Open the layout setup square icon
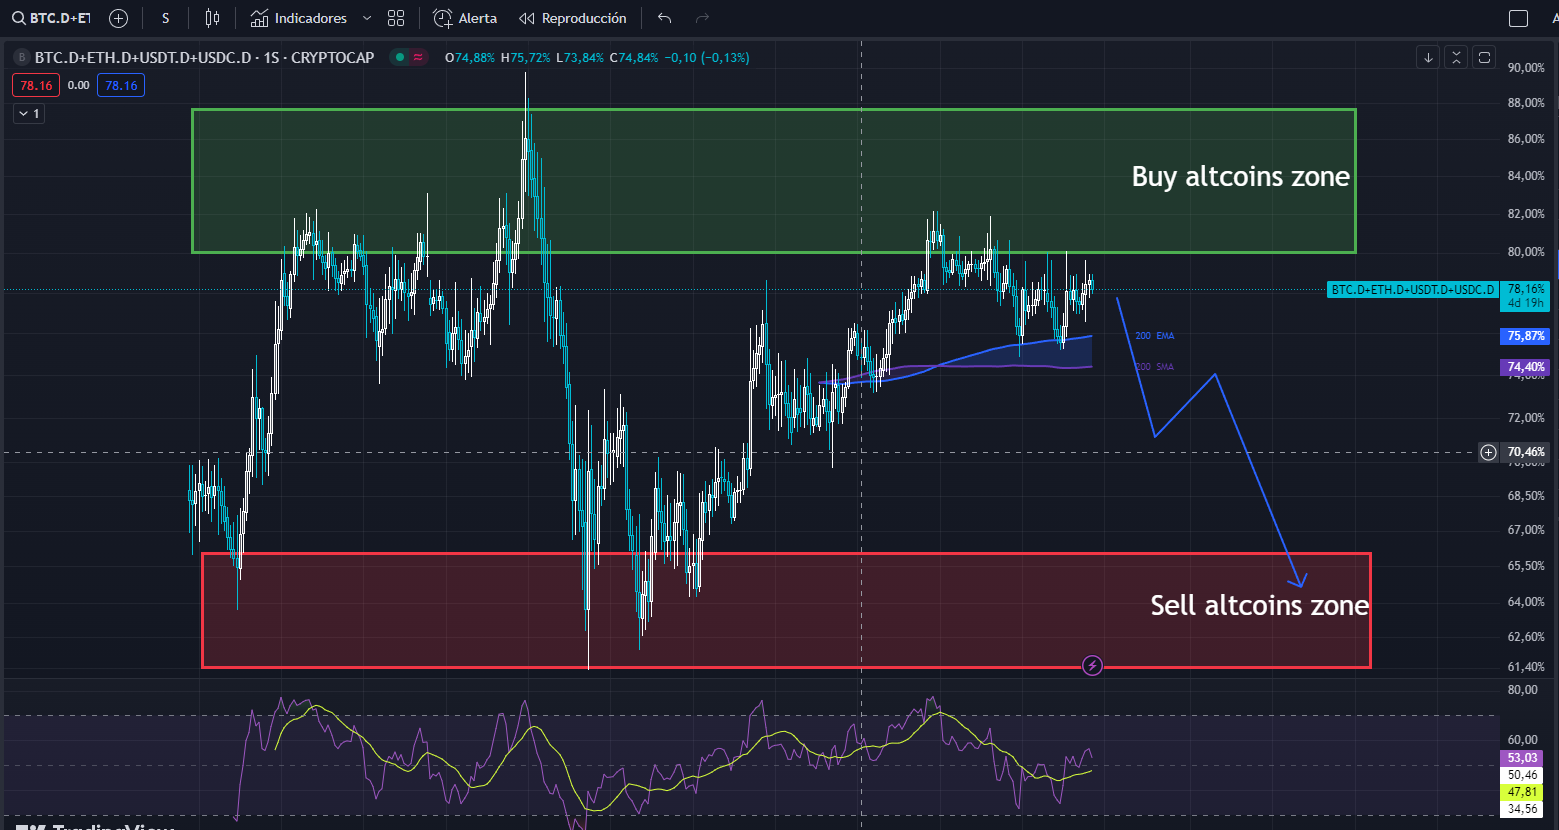 (1518, 18)
